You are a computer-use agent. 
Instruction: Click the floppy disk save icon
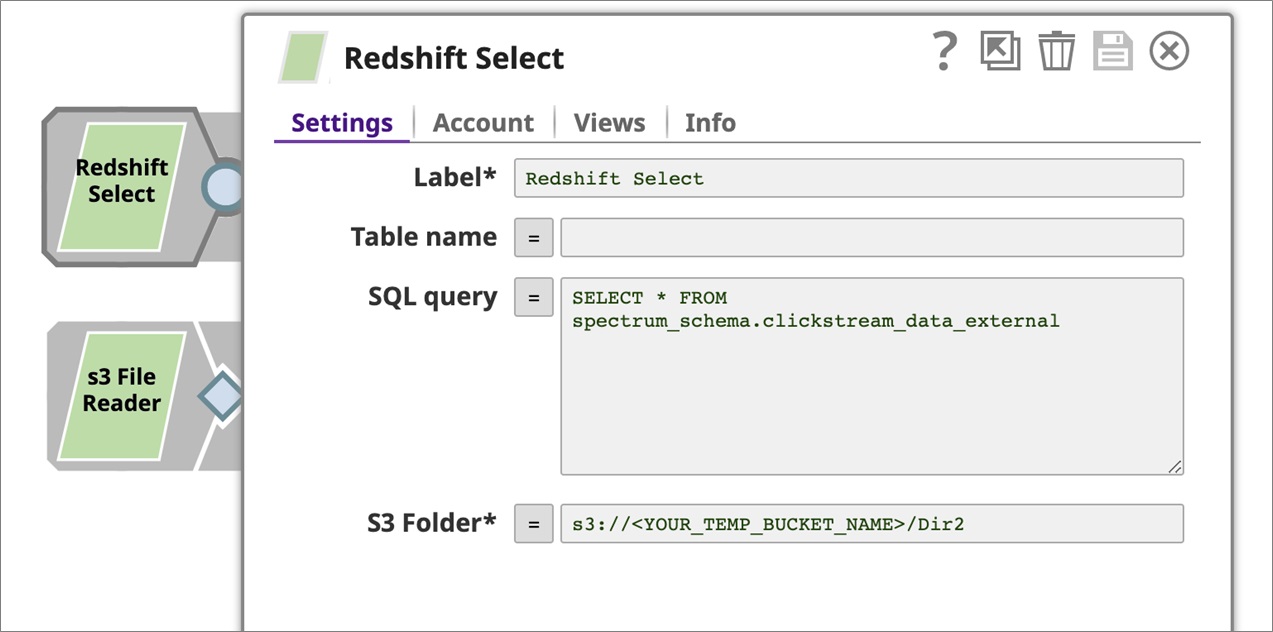[1112, 50]
